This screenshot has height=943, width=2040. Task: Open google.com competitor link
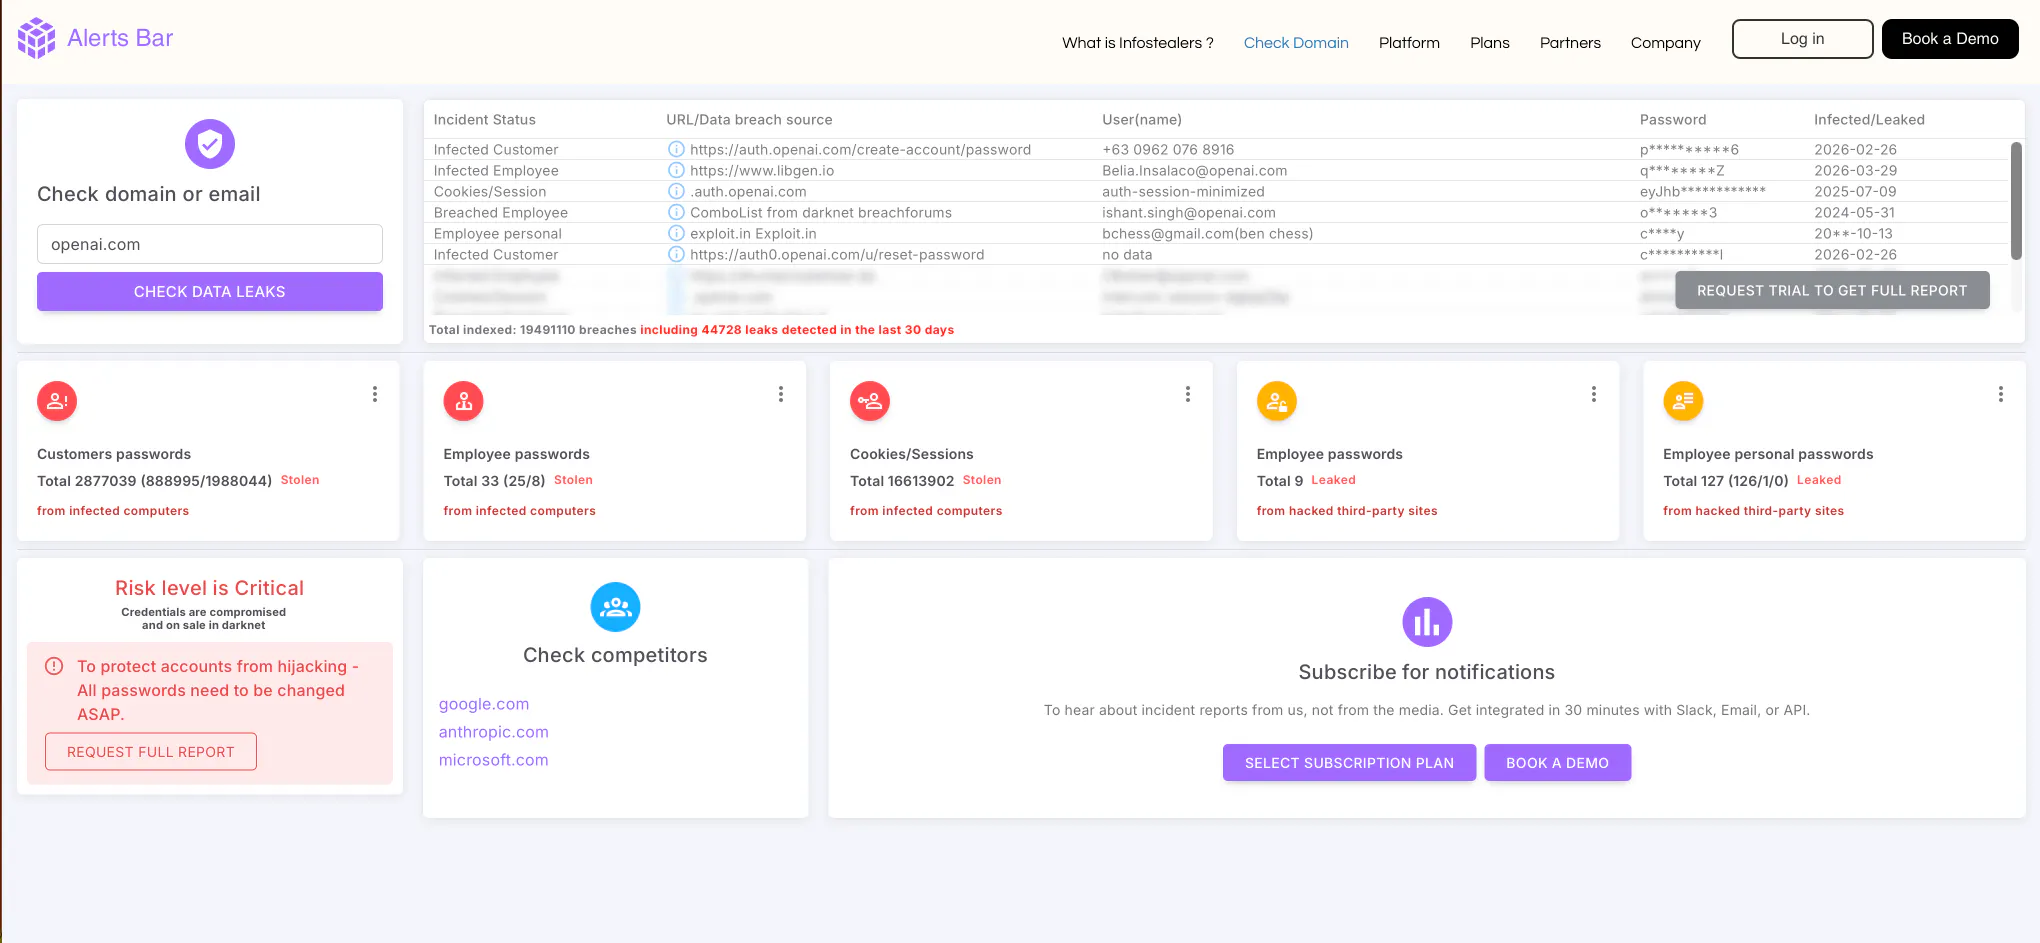(484, 704)
